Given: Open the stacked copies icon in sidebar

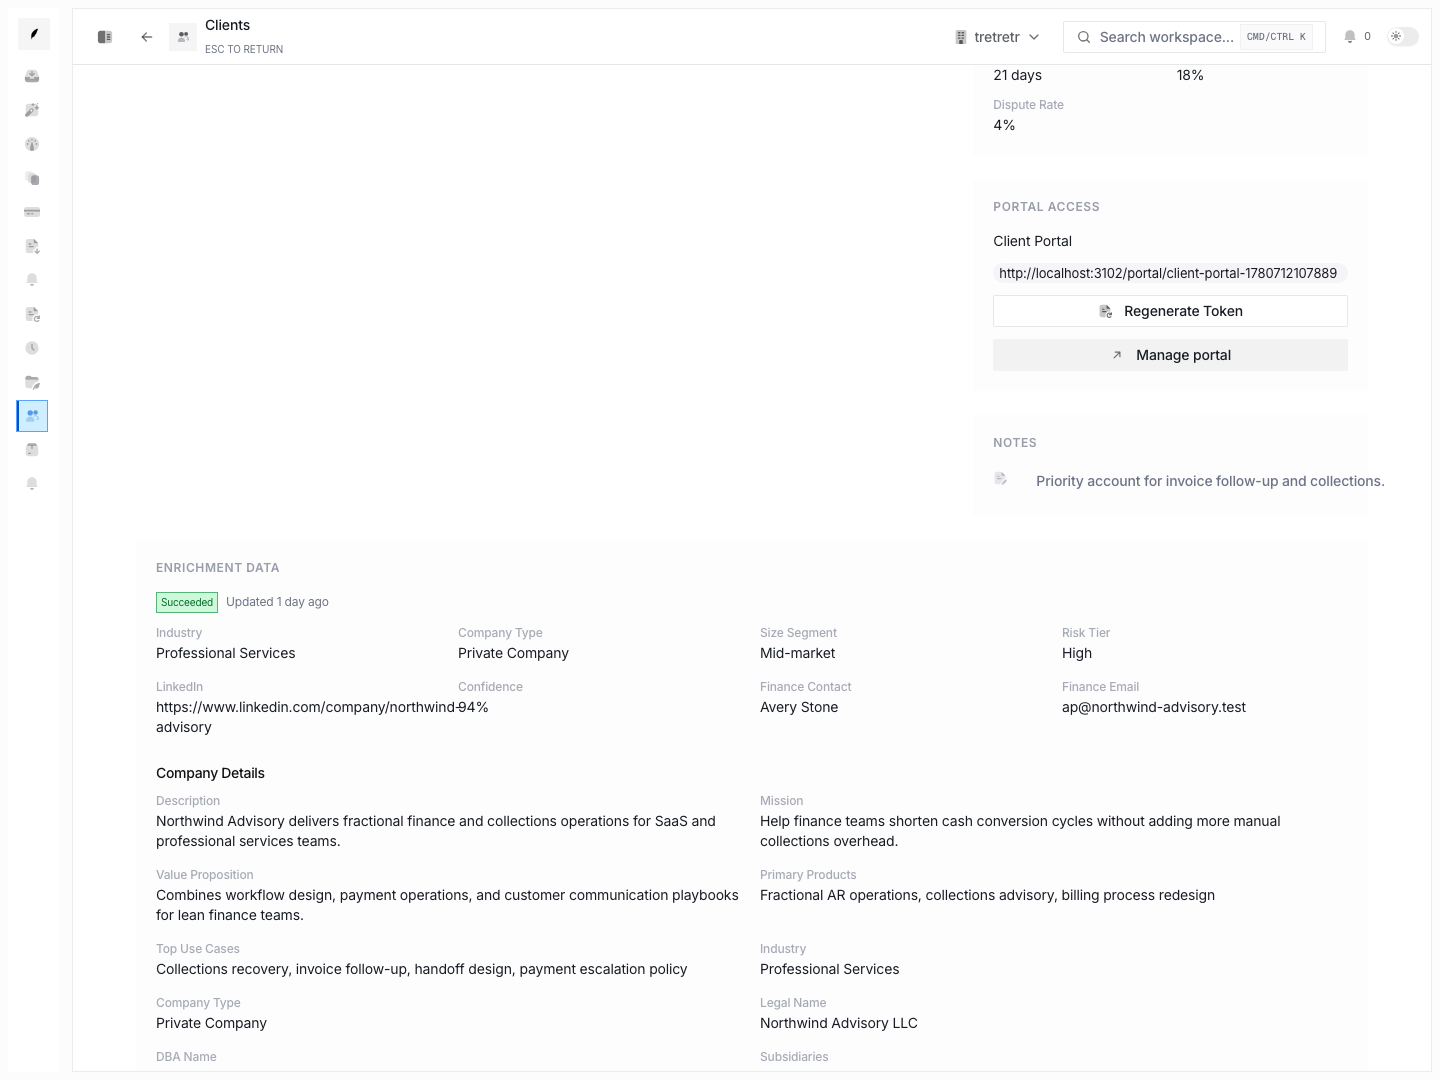Looking at the screenshot, I should [32, 178].
